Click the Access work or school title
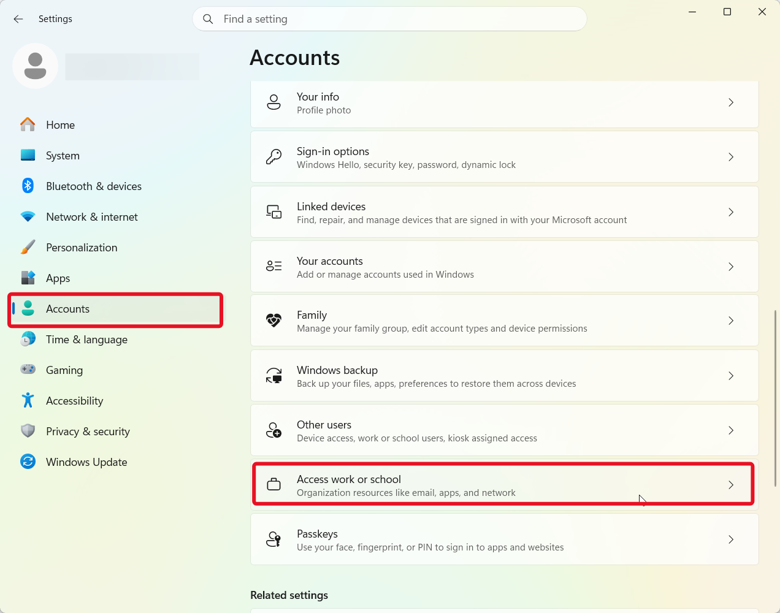This screenshot has height=613, width=780. pyautogui.click(x=349, y=479)
